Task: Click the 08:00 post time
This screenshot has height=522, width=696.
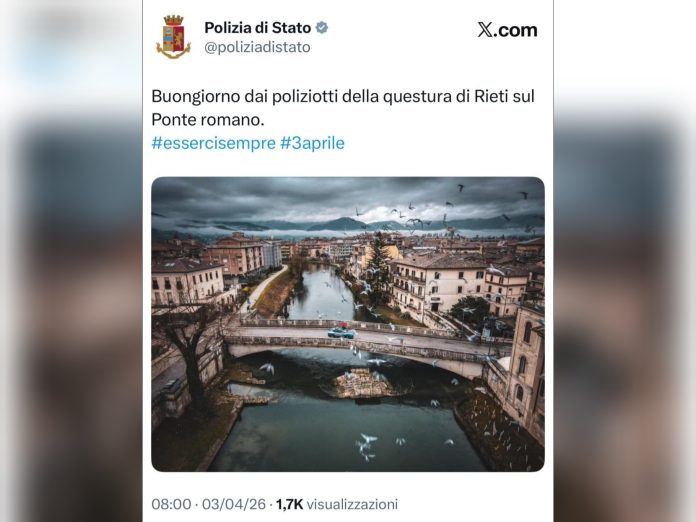Action: (x=169, y=504)
